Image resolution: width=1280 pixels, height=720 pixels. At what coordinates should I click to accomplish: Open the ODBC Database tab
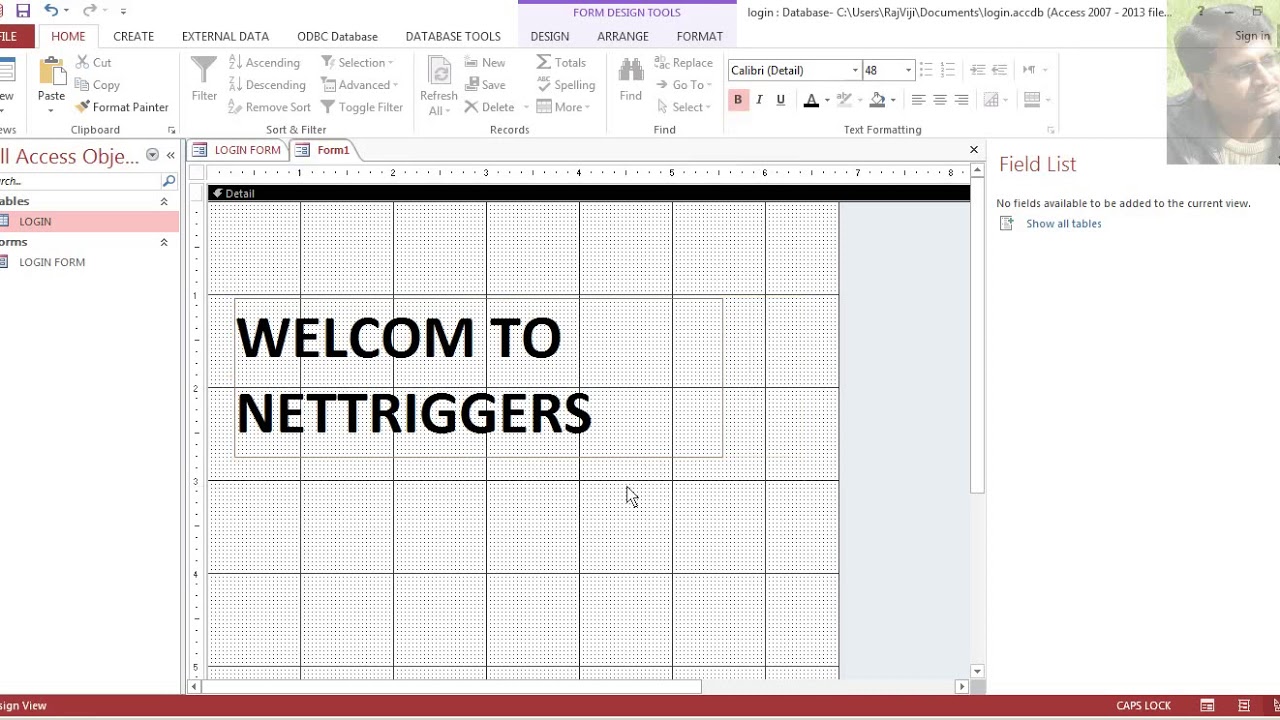(337, 36)
